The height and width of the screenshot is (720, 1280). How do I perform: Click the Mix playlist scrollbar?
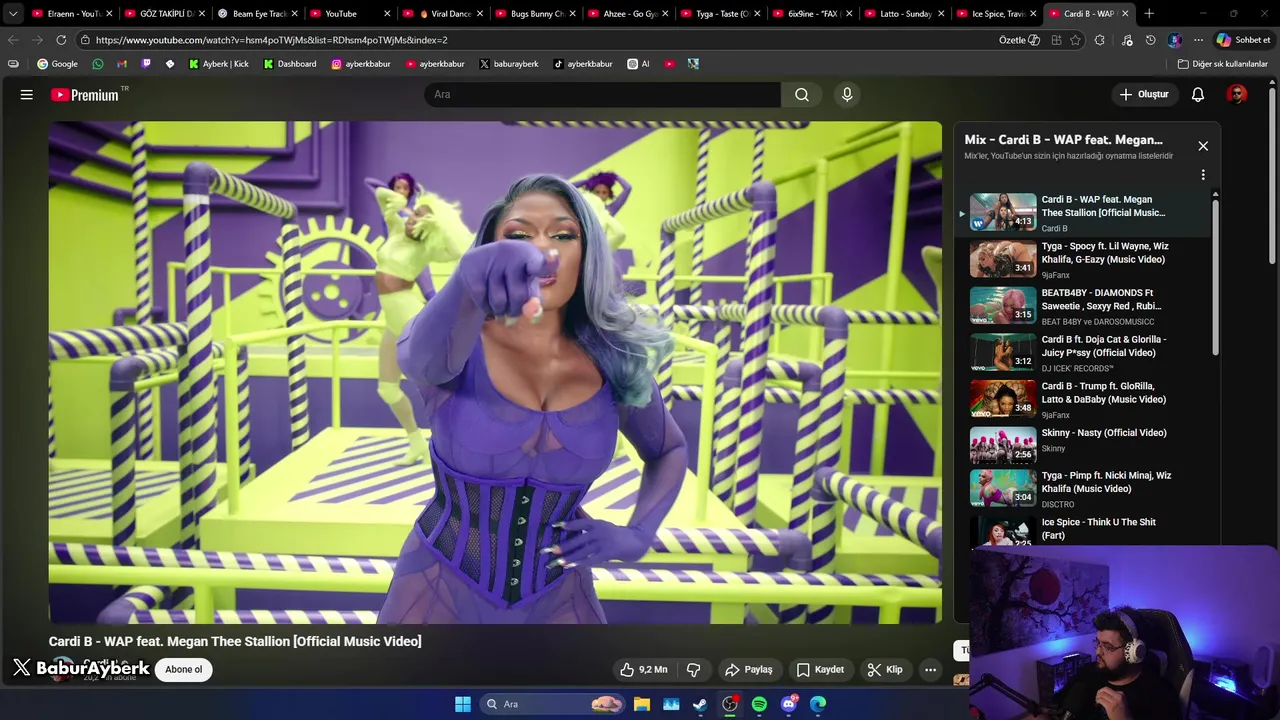(x=1216, y=275)
